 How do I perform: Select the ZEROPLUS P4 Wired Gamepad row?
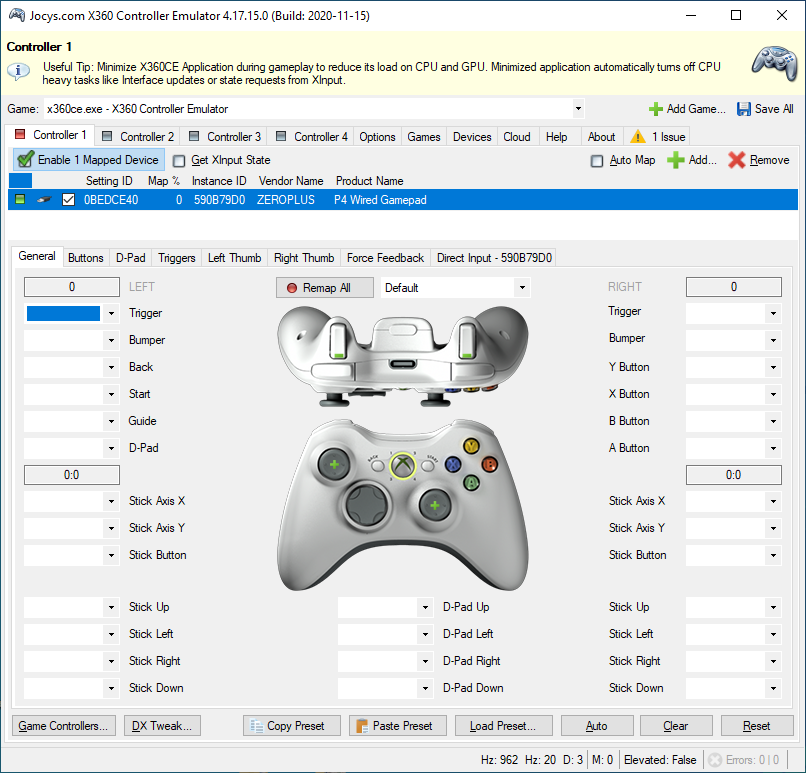click(380, 200)
